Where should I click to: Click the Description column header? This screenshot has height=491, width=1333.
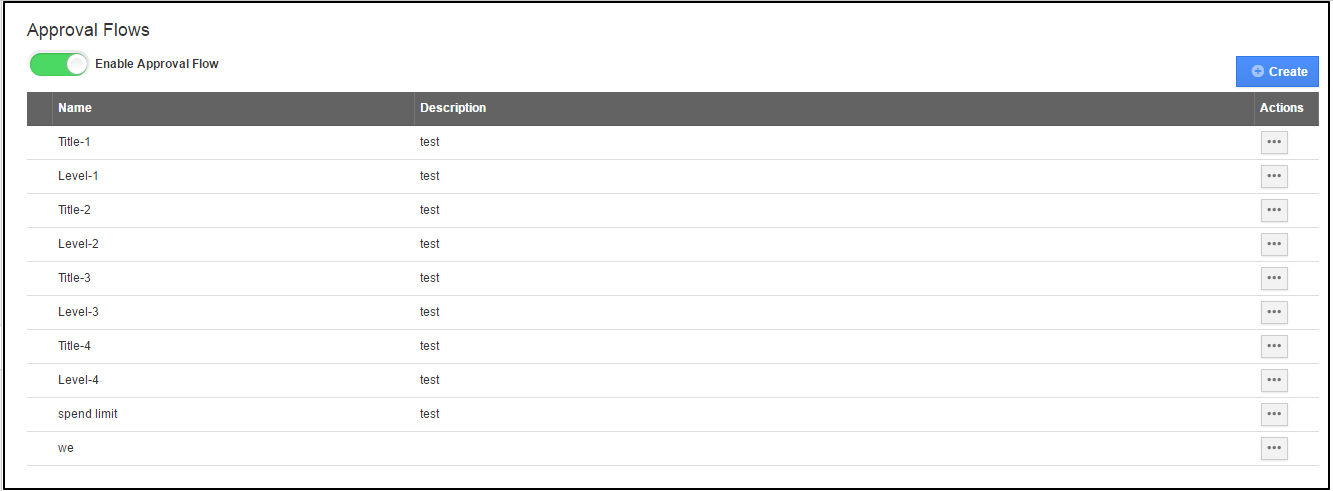453,108
